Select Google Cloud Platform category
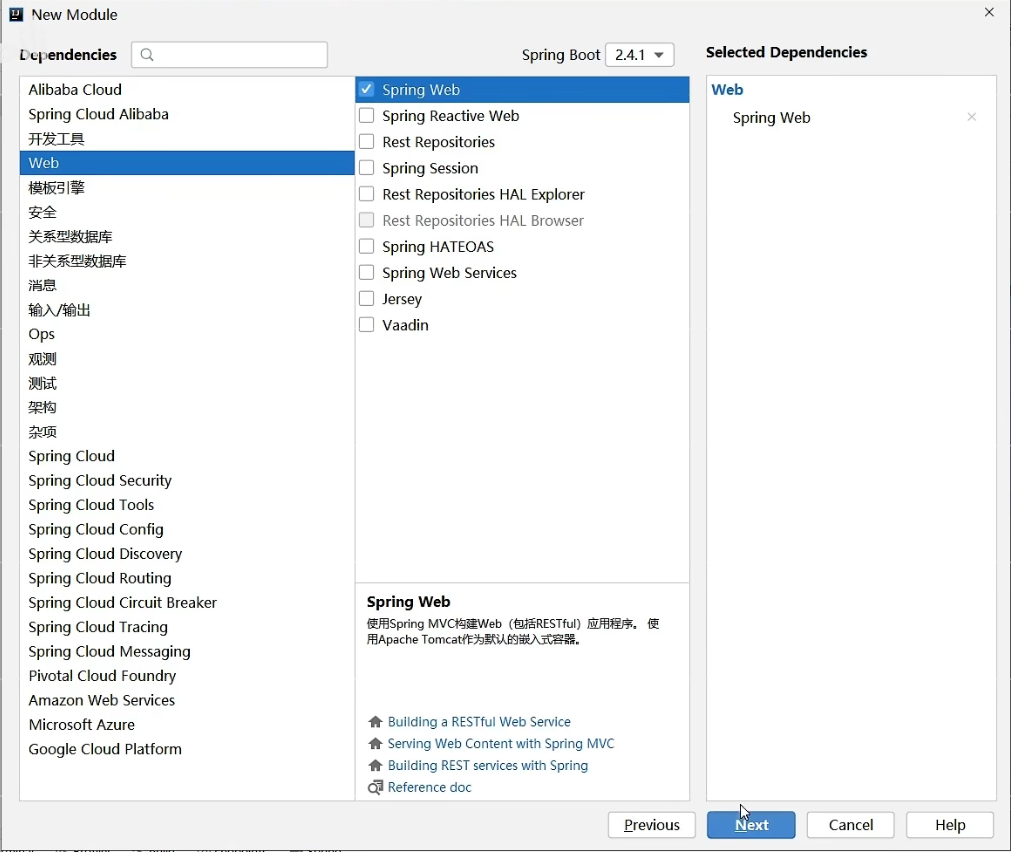1011x852 pixels. tap(187, 749)
